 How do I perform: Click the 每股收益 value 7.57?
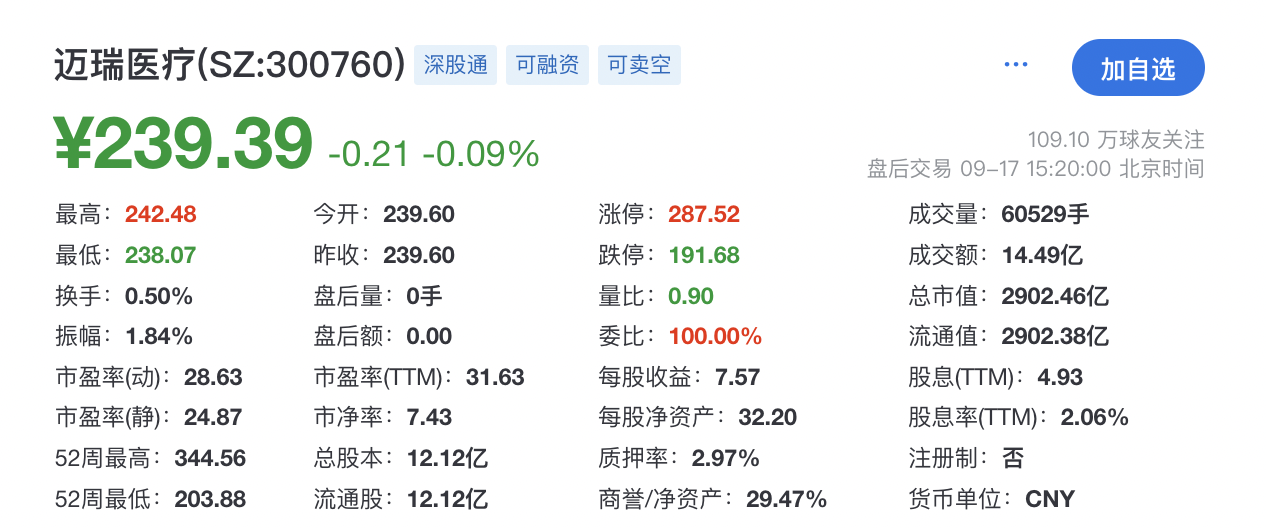point(738,377)
